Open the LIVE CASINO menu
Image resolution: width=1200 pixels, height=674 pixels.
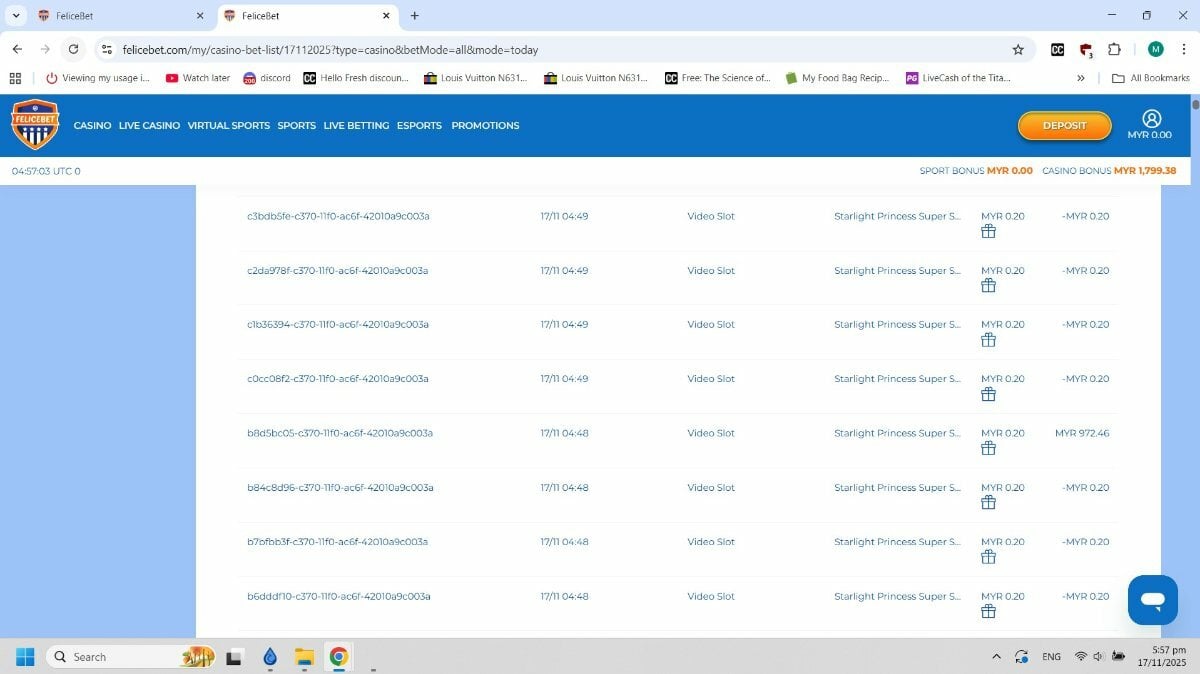pyautogui.click(x=149, y=126)
